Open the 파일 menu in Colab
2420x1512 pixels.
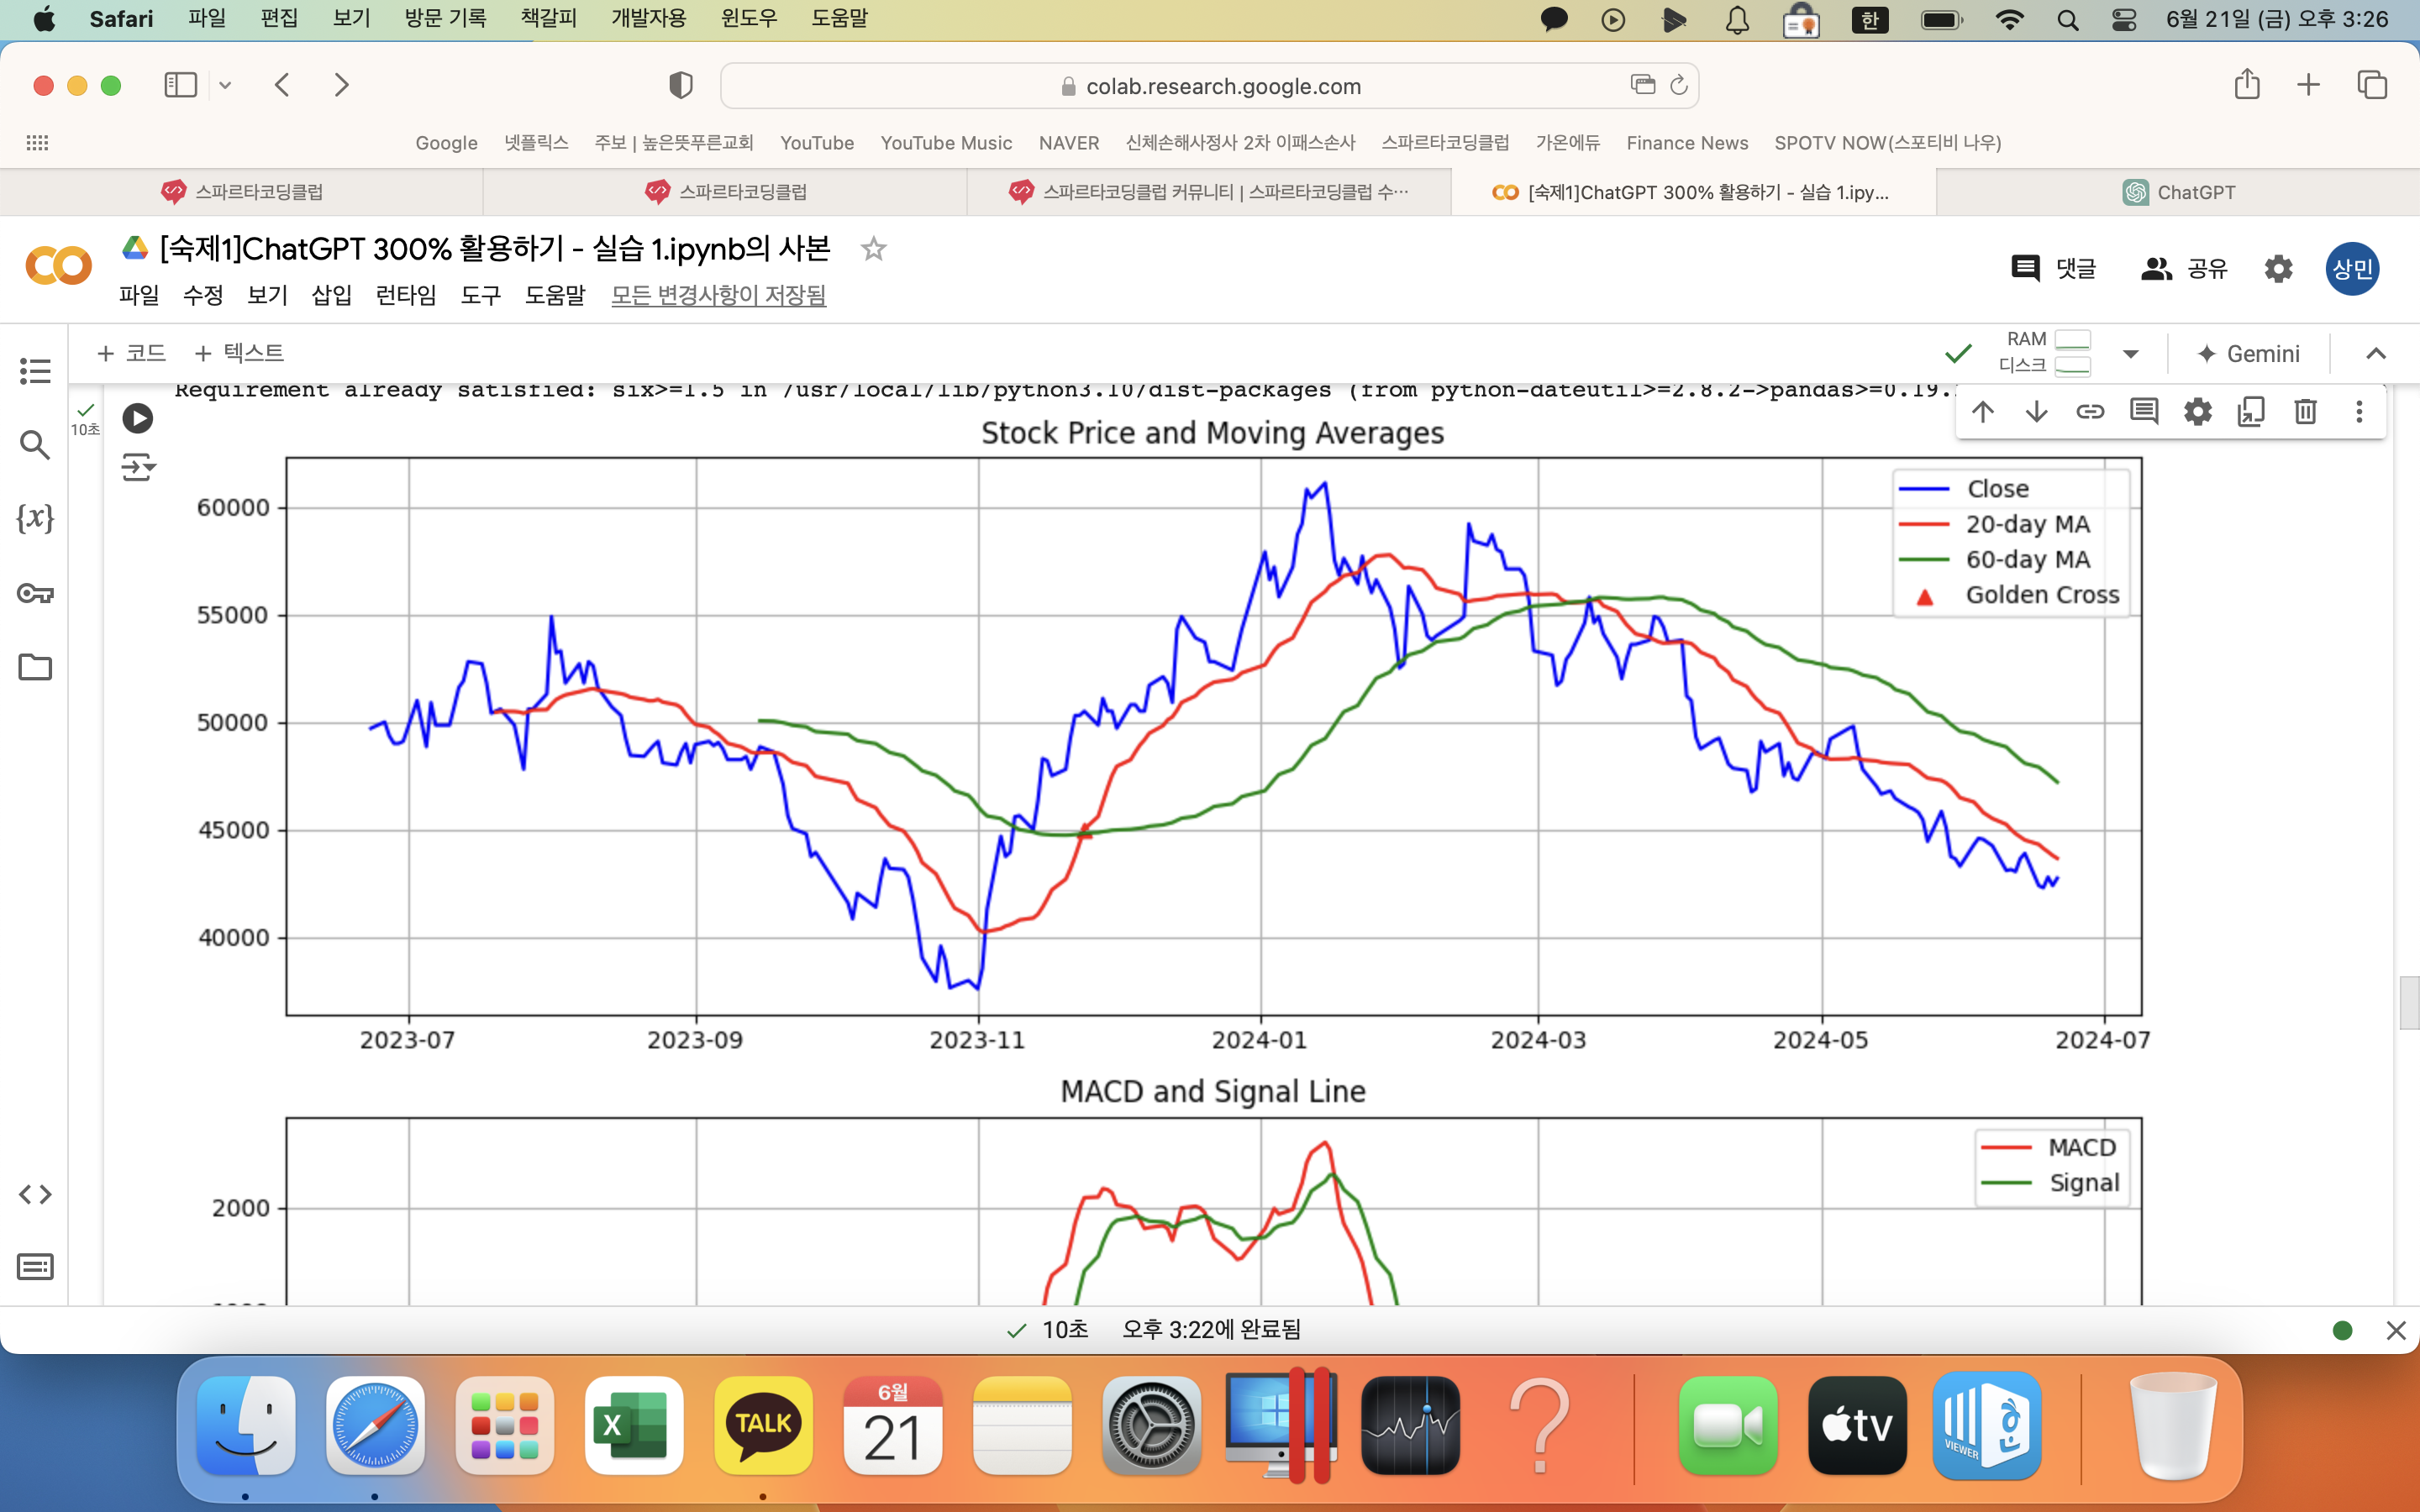pos(139,295)
